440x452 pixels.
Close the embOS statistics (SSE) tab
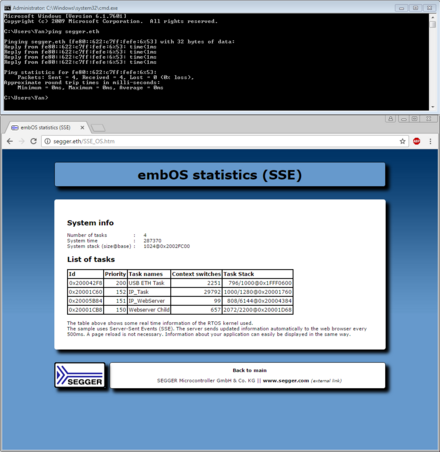[x=82, y=127]
